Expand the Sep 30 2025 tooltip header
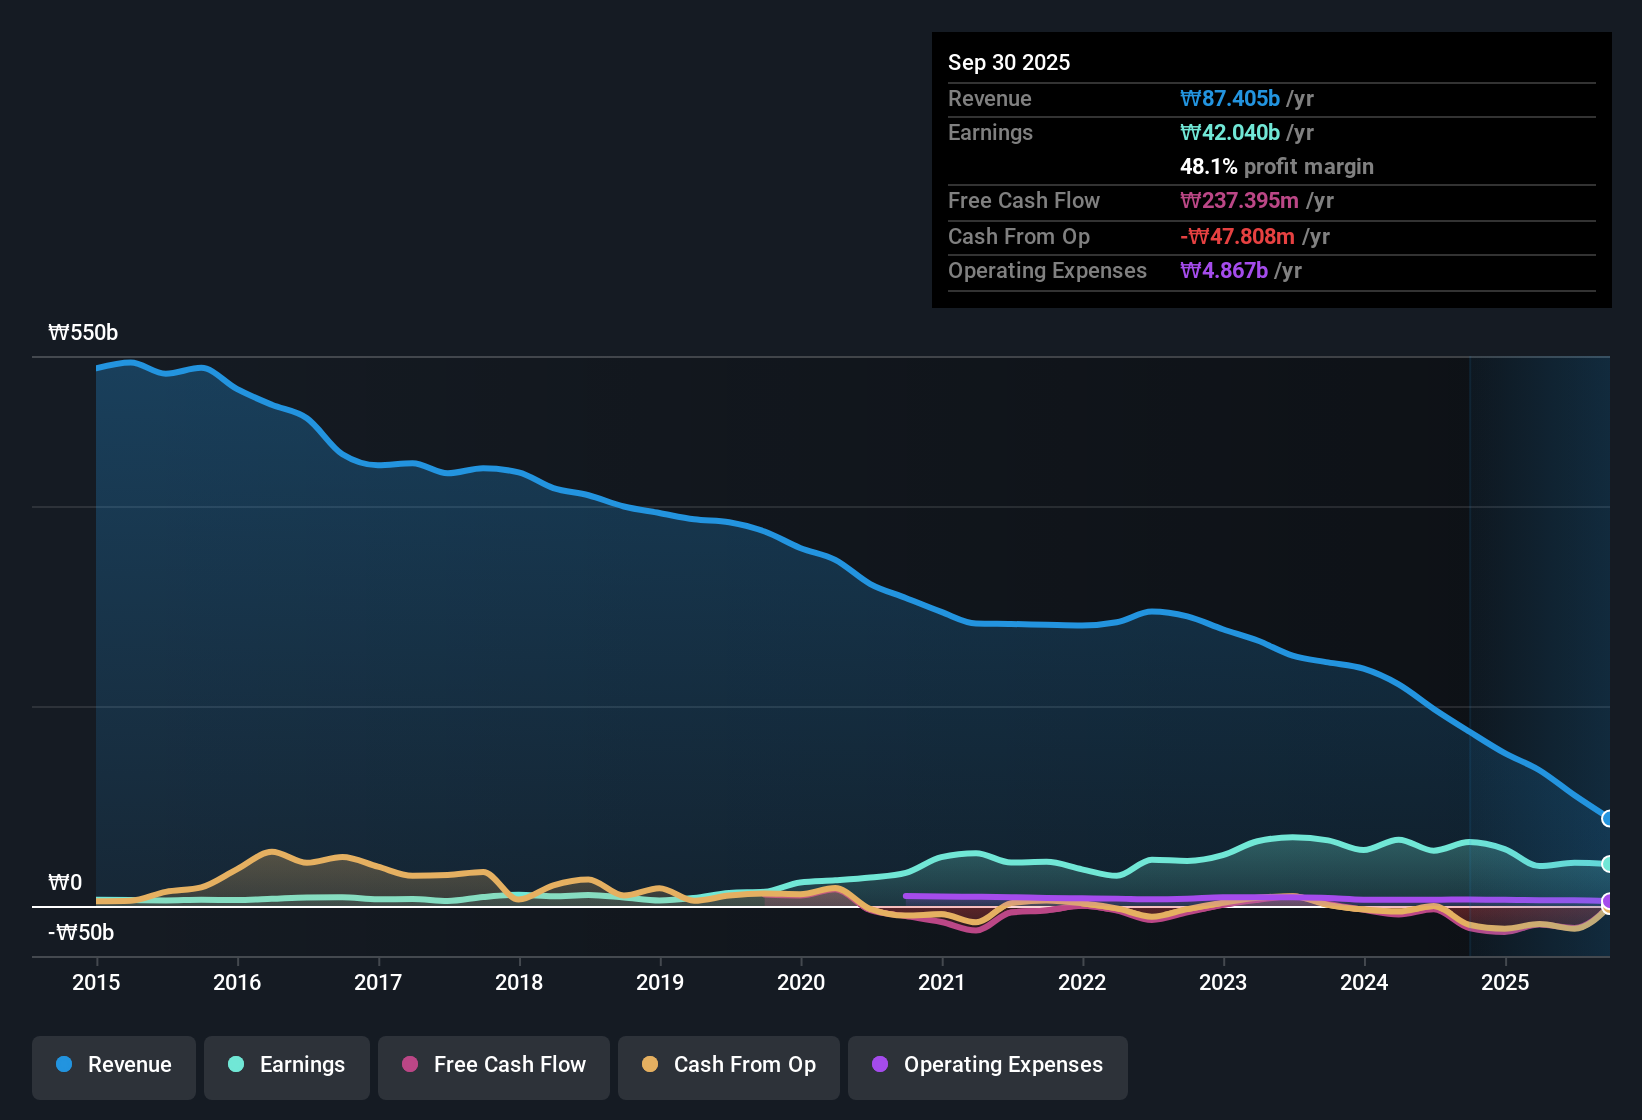The image size is (1642, 1120). coord(1009,62)
